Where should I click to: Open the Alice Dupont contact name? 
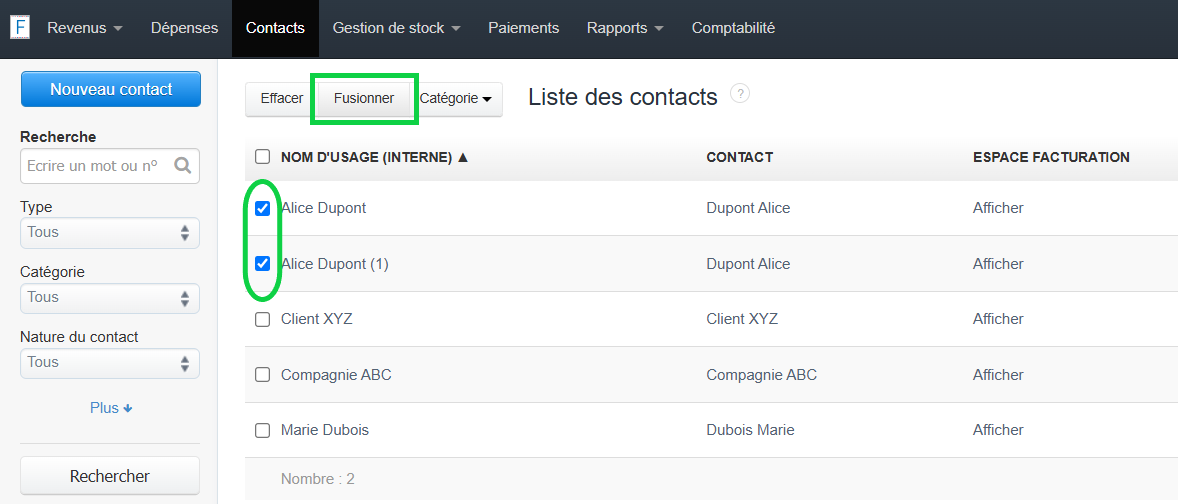point(323,208)
